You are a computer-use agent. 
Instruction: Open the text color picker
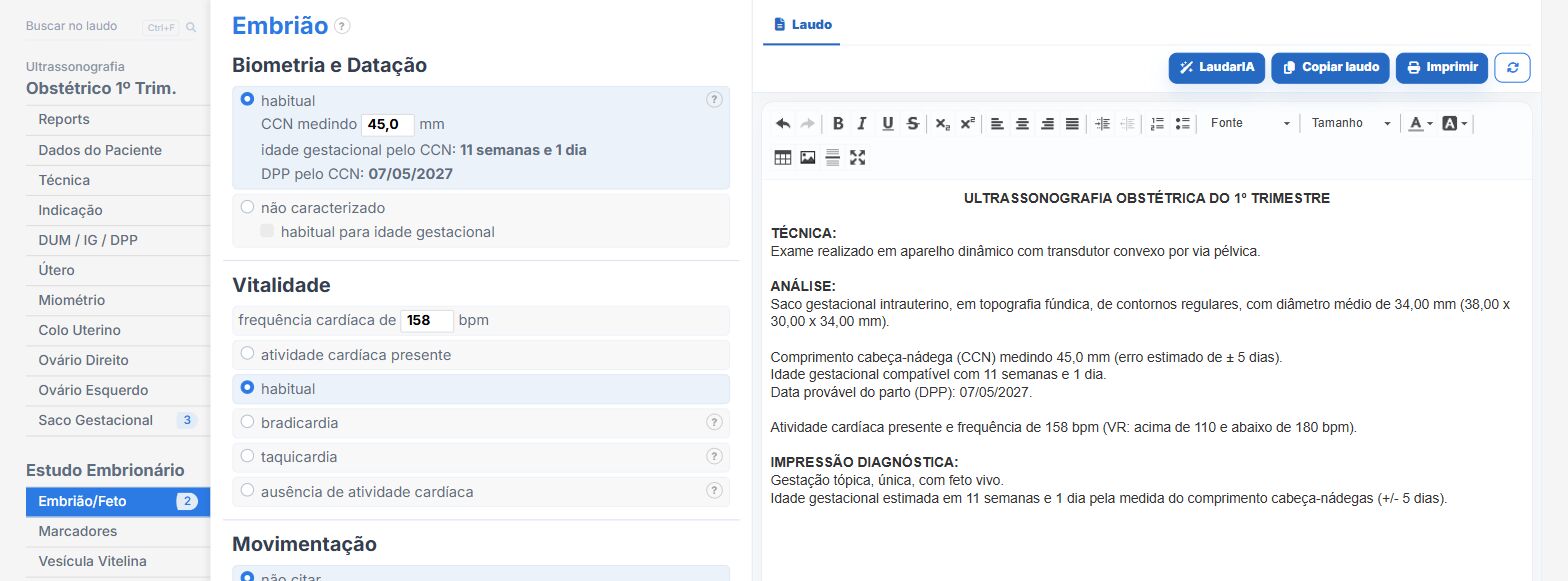tap(1420, 124)
